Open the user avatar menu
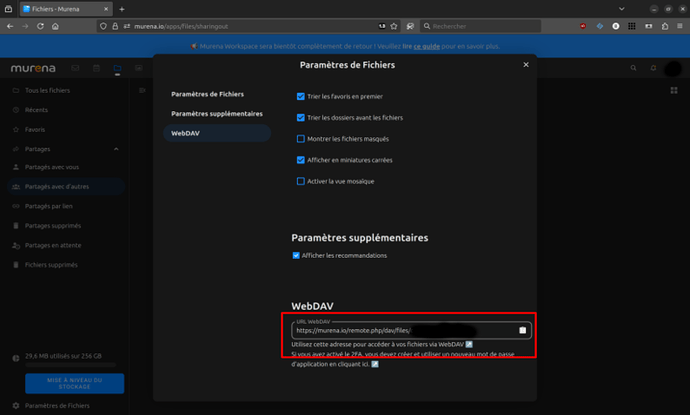The image size is (690, 415). [673, 69]
